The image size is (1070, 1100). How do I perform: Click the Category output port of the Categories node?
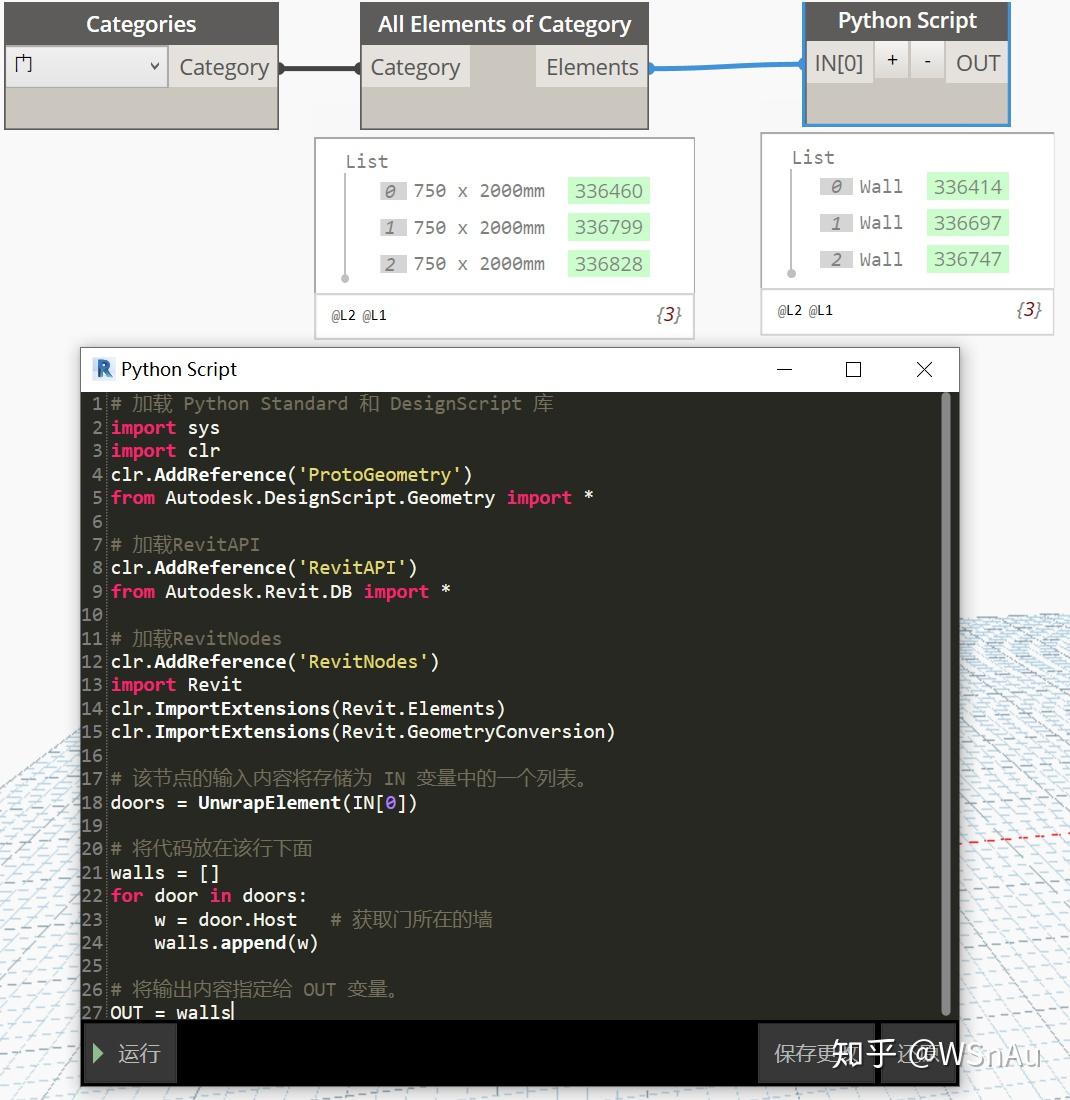tap(223, 67)
